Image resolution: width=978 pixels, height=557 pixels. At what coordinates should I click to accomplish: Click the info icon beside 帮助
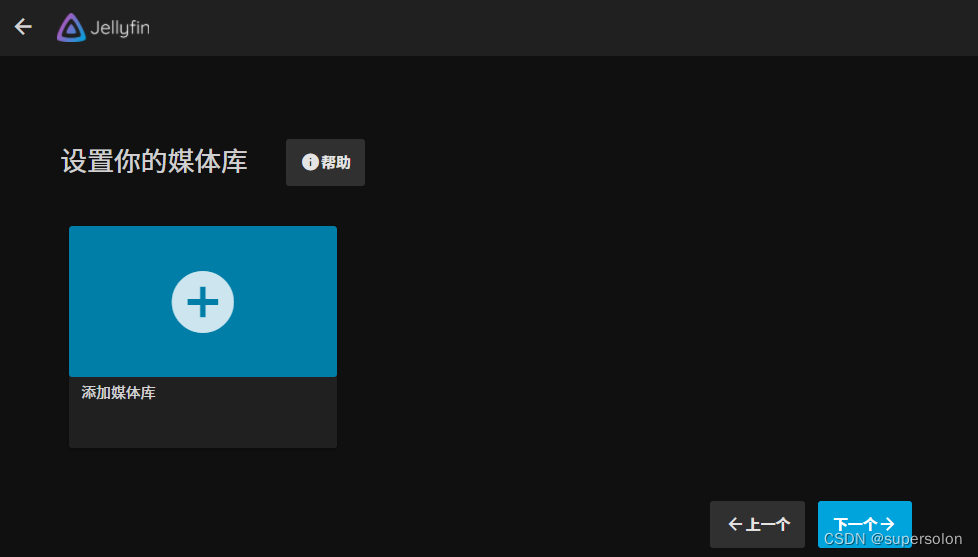tap(310, 162)
